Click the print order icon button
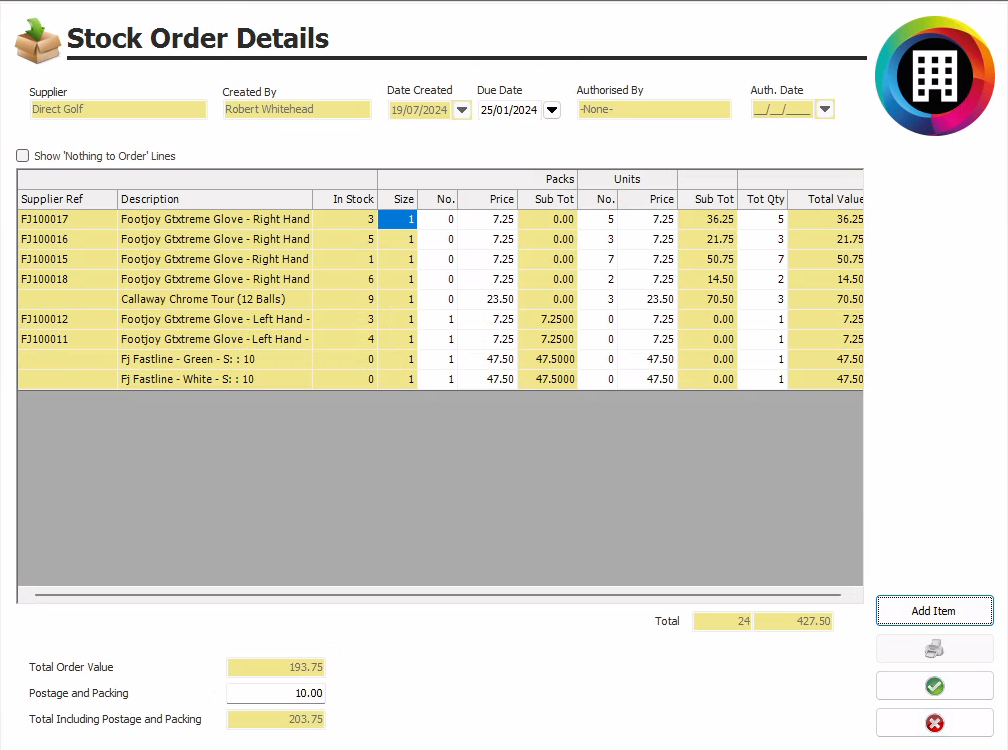 point(934,648)
